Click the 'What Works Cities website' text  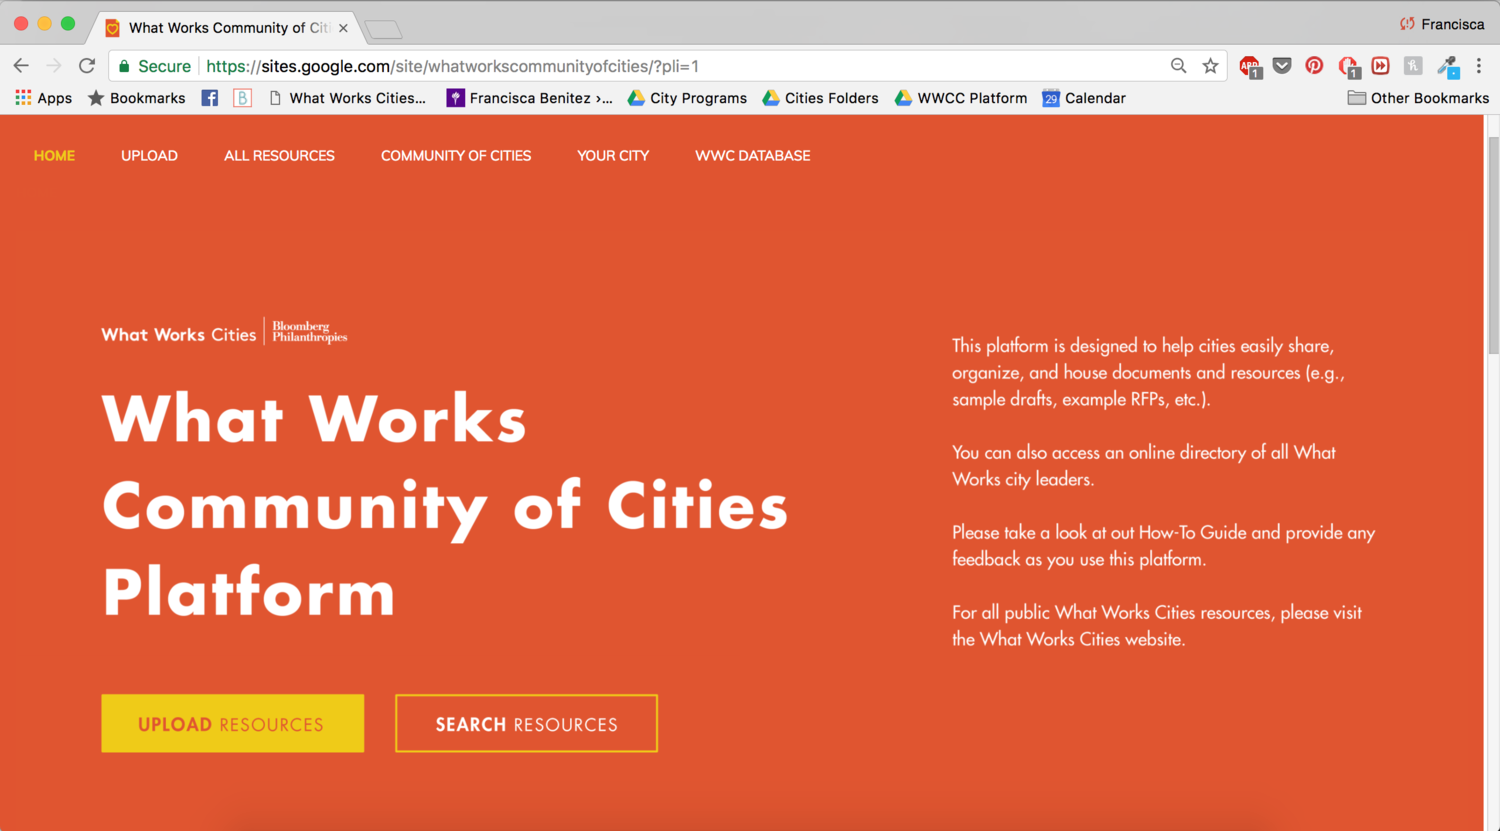[1082, 639]
